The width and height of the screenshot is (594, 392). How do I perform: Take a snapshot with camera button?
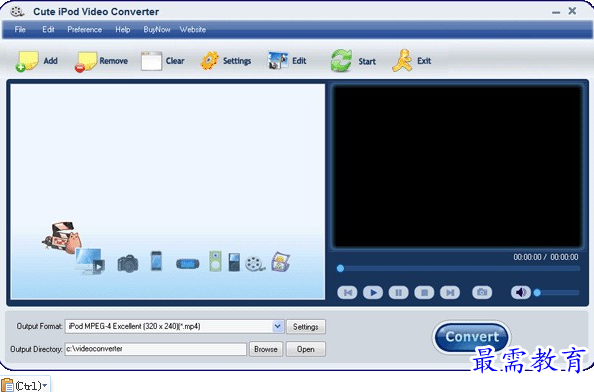click(x=482, y=292)
